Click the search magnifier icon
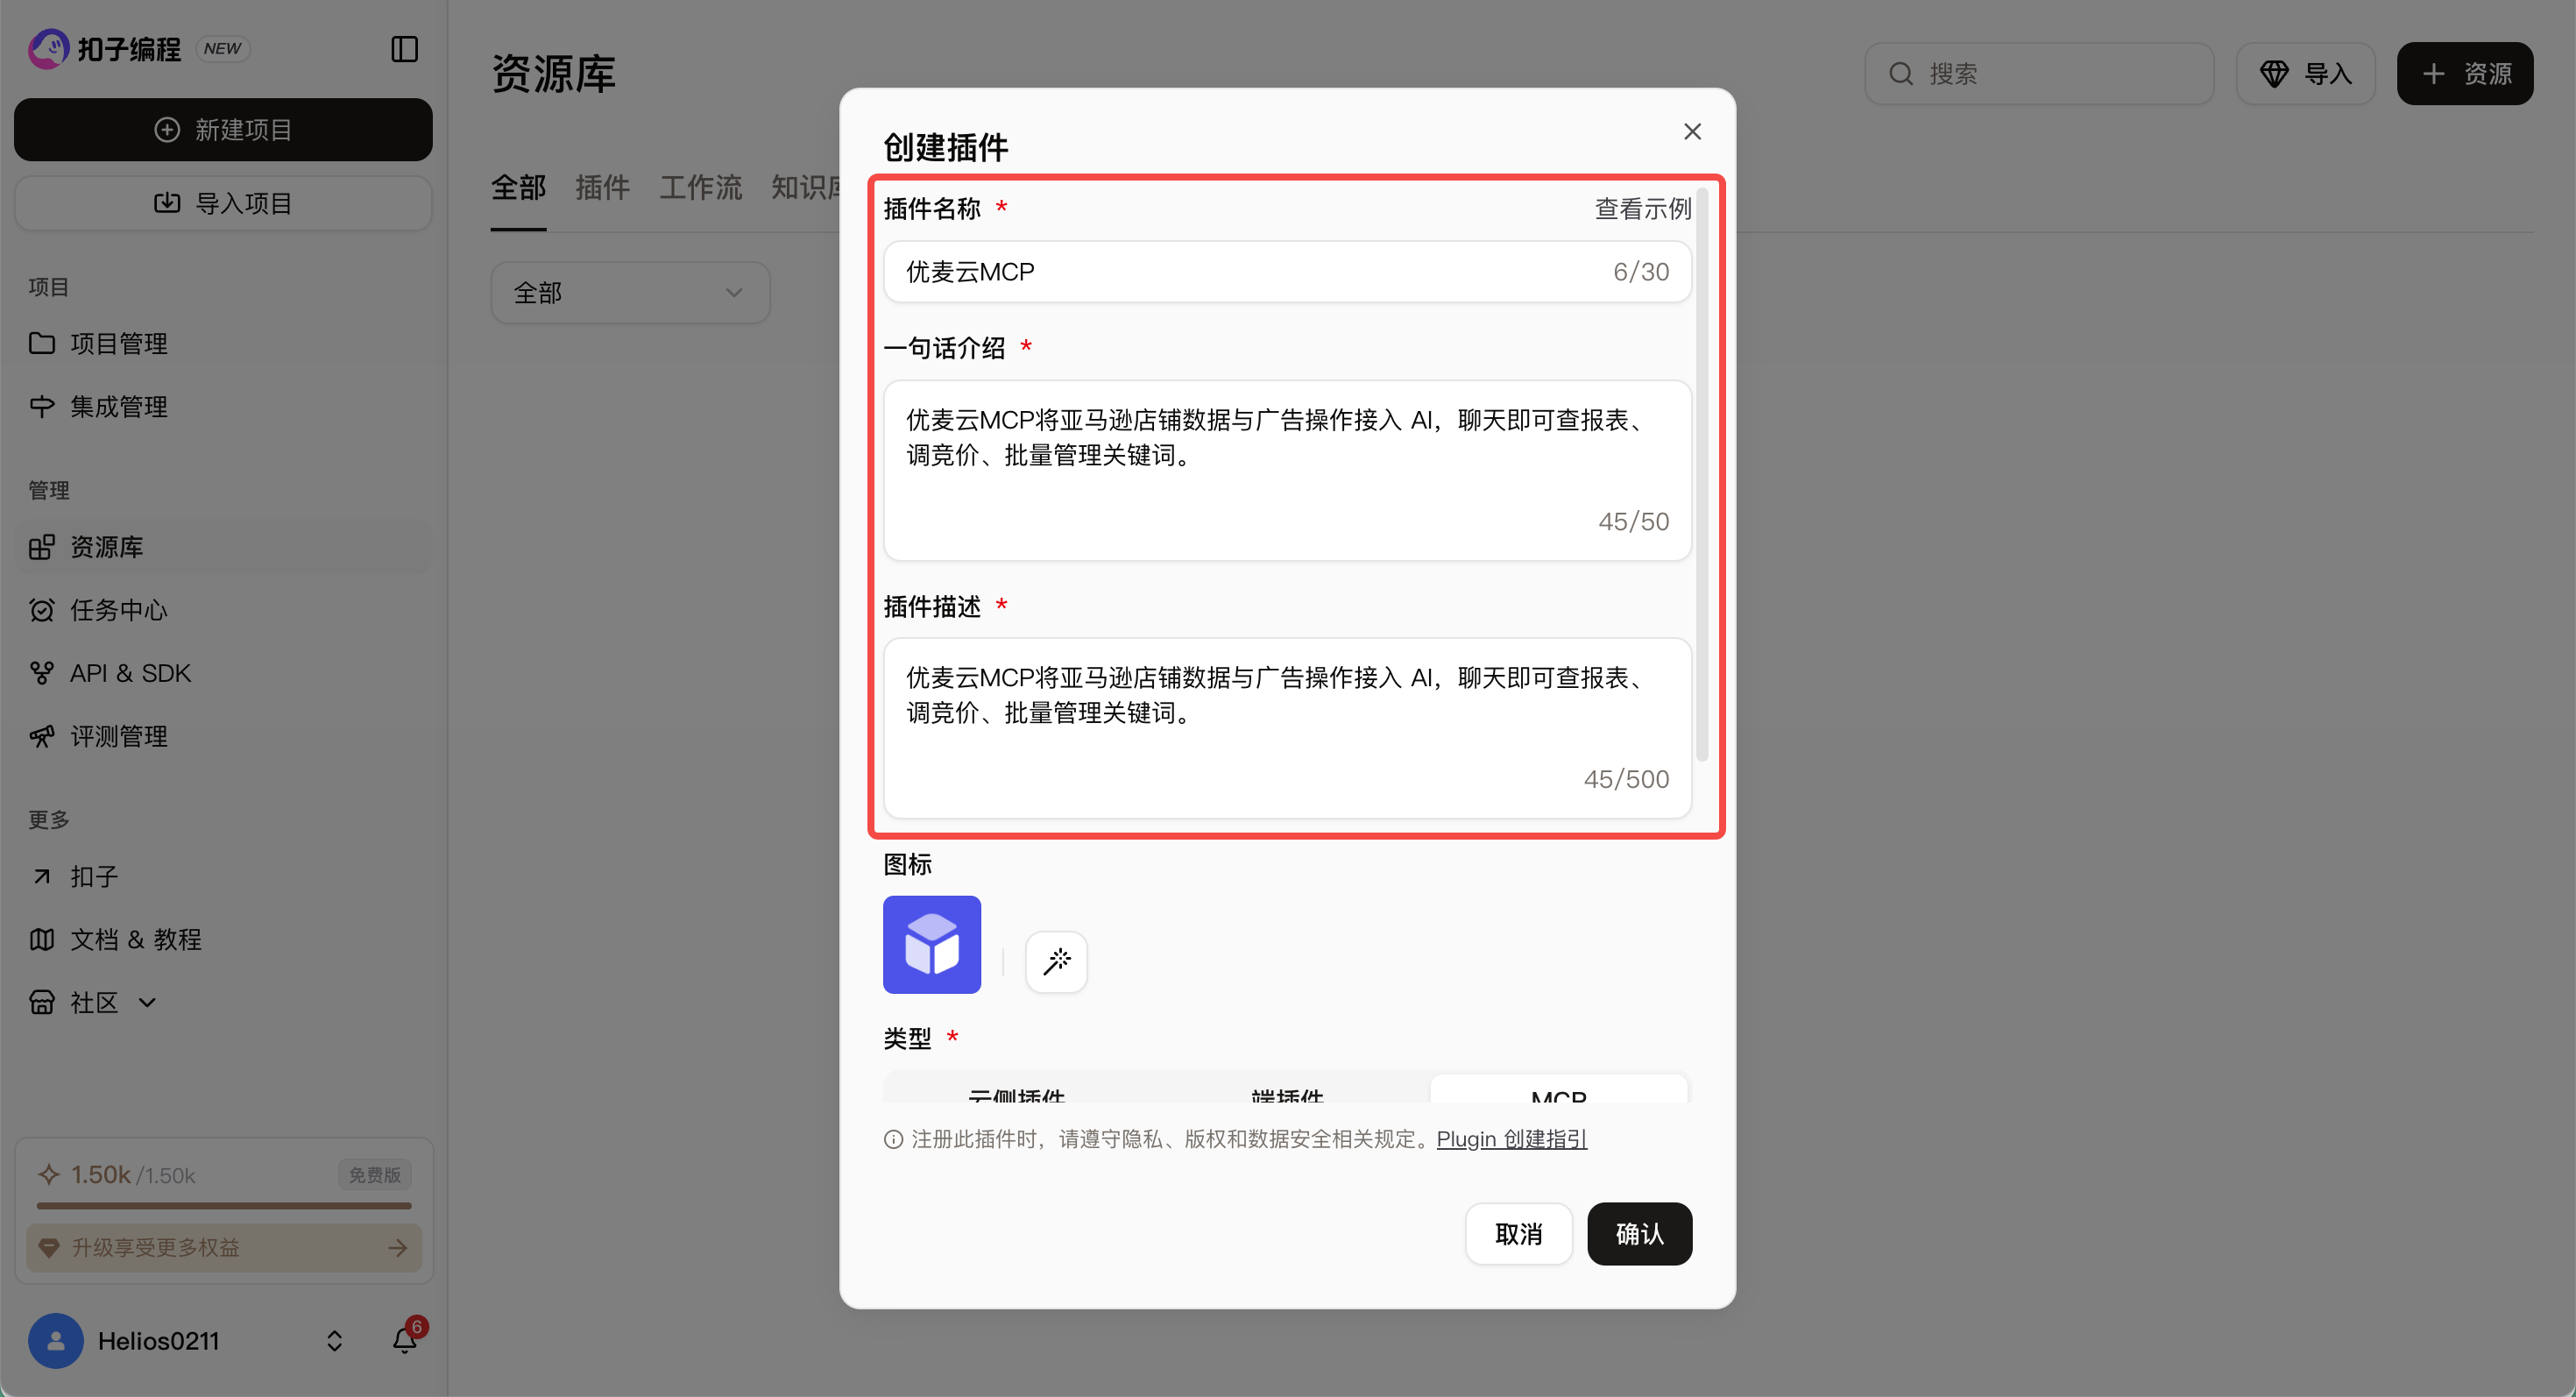This screenshot has width=2576, height=1397. coord(1900,74)
